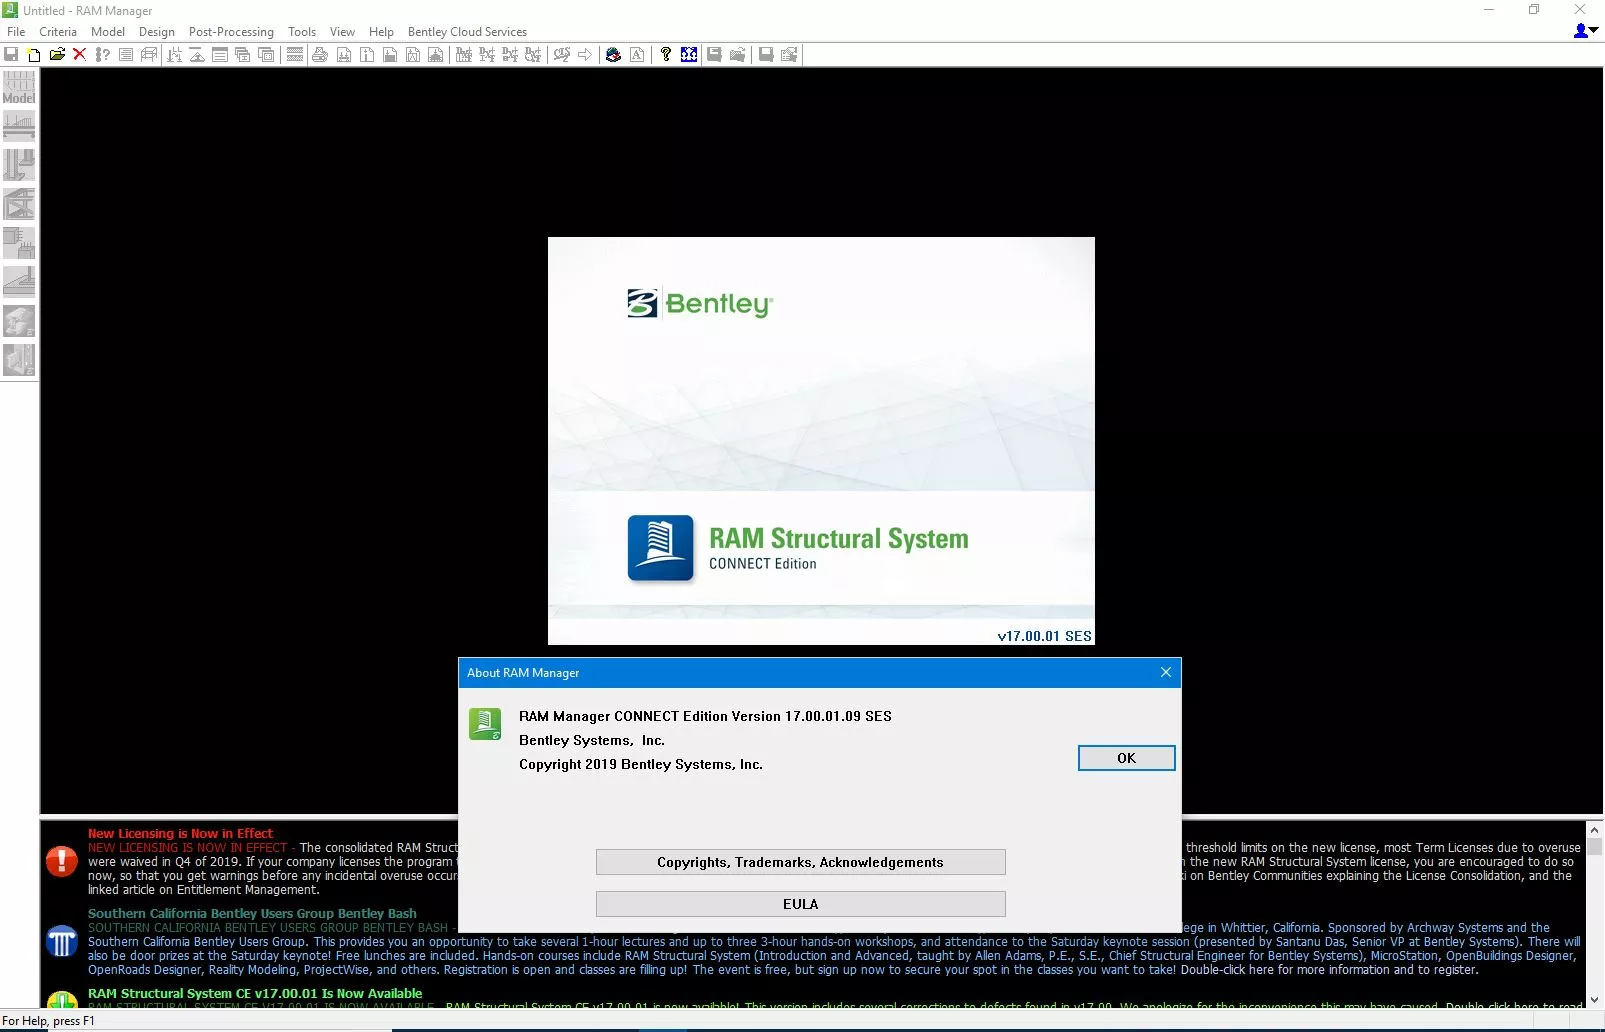This screenshot has width=1605, height=1032.
Task: Click the RAM Manager icon in About dialog
Action: pos(485,724)
